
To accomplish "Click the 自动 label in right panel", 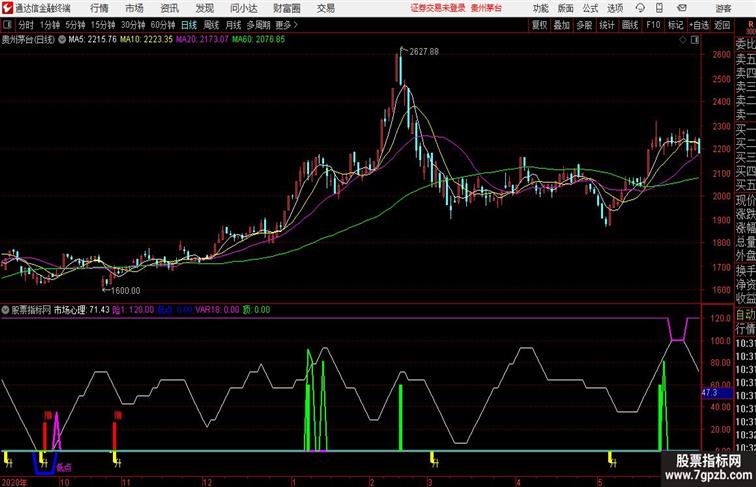I will click(745, 315).
